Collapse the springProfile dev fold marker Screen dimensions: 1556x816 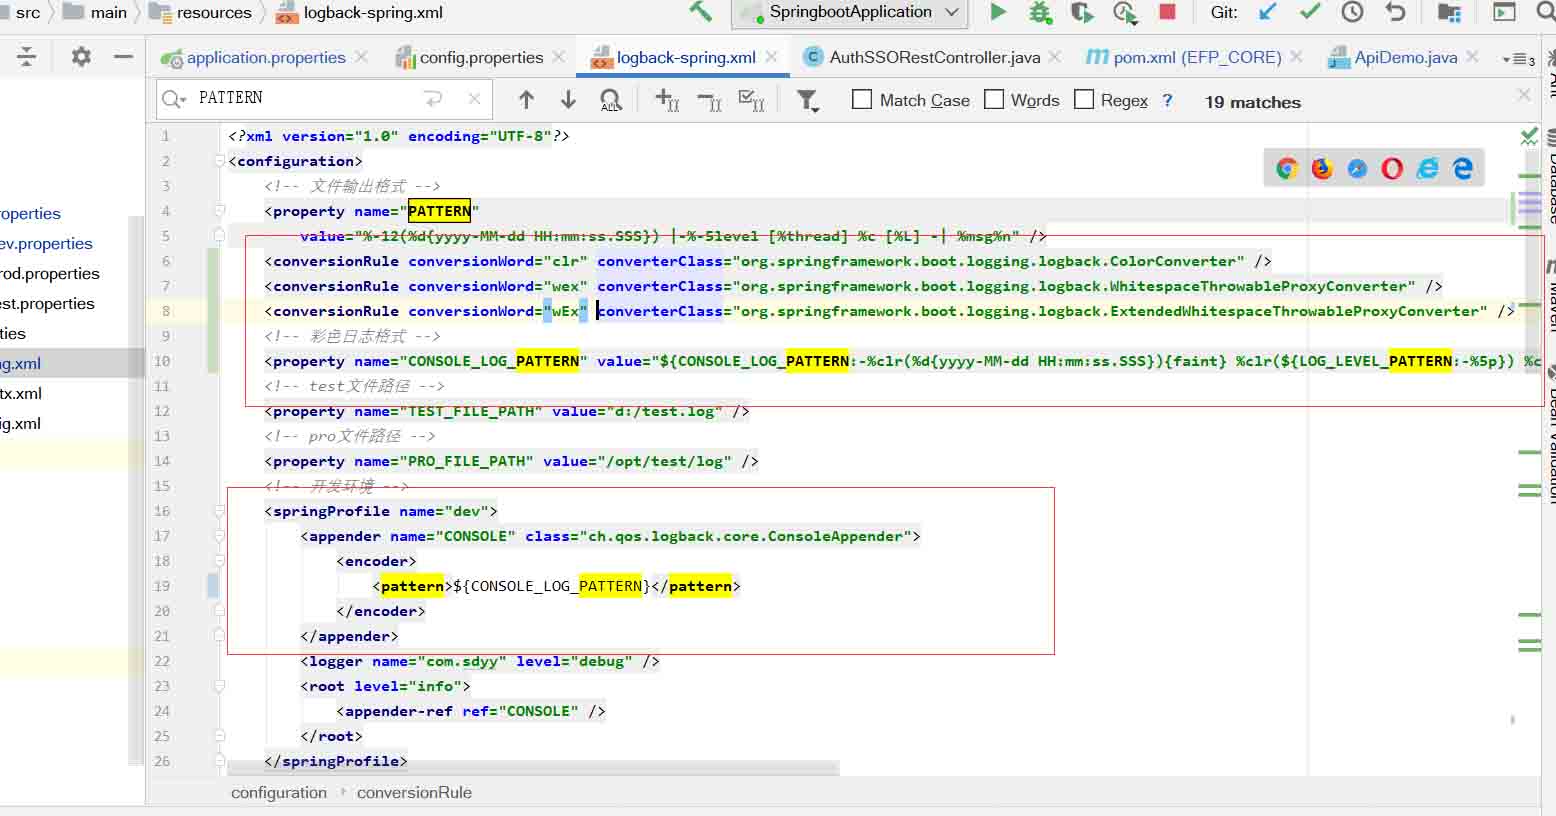pos(219,511)
